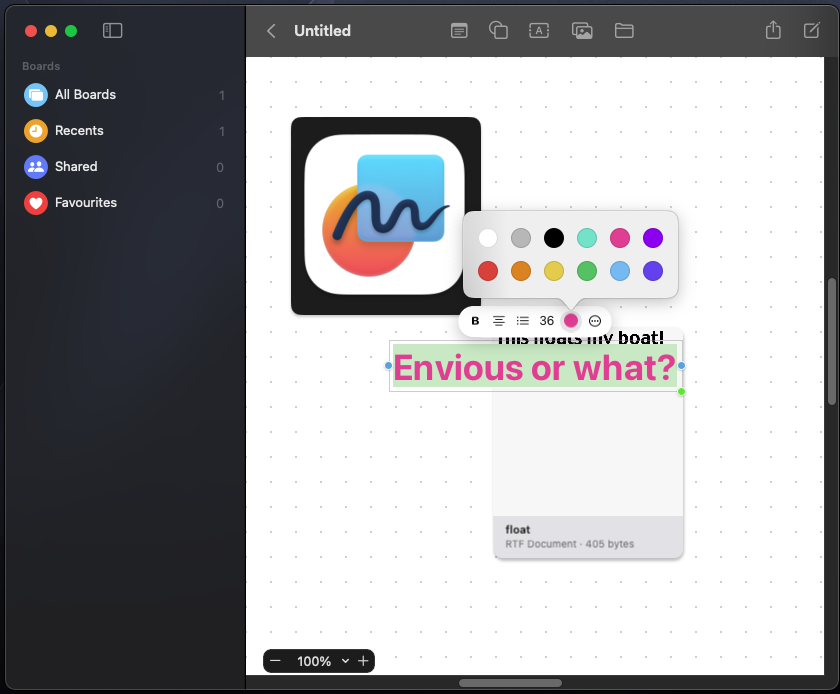The height and width of the screenshot is (694, 840).
Task: Share the board using share icon
Action: click(773, 31)
